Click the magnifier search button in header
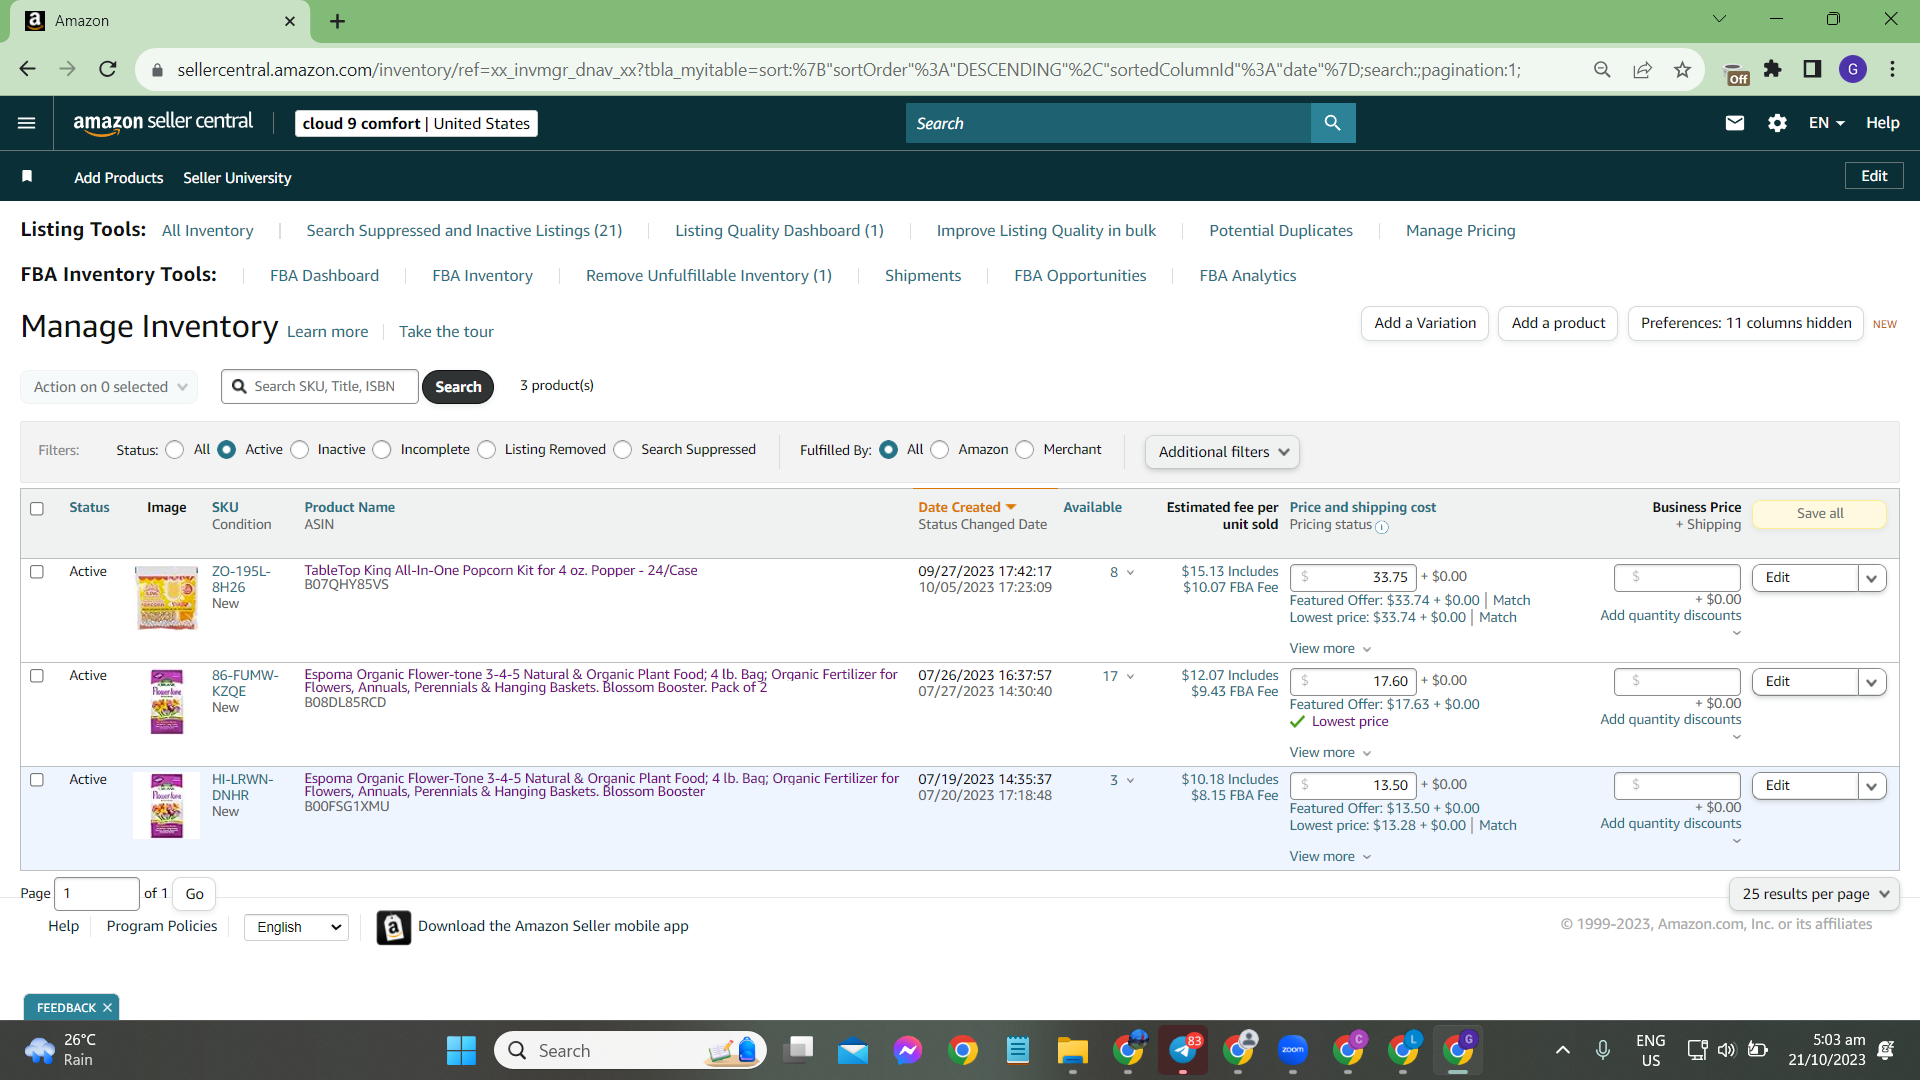This screenshot has height=1080, width=1920. point(1333,123)
